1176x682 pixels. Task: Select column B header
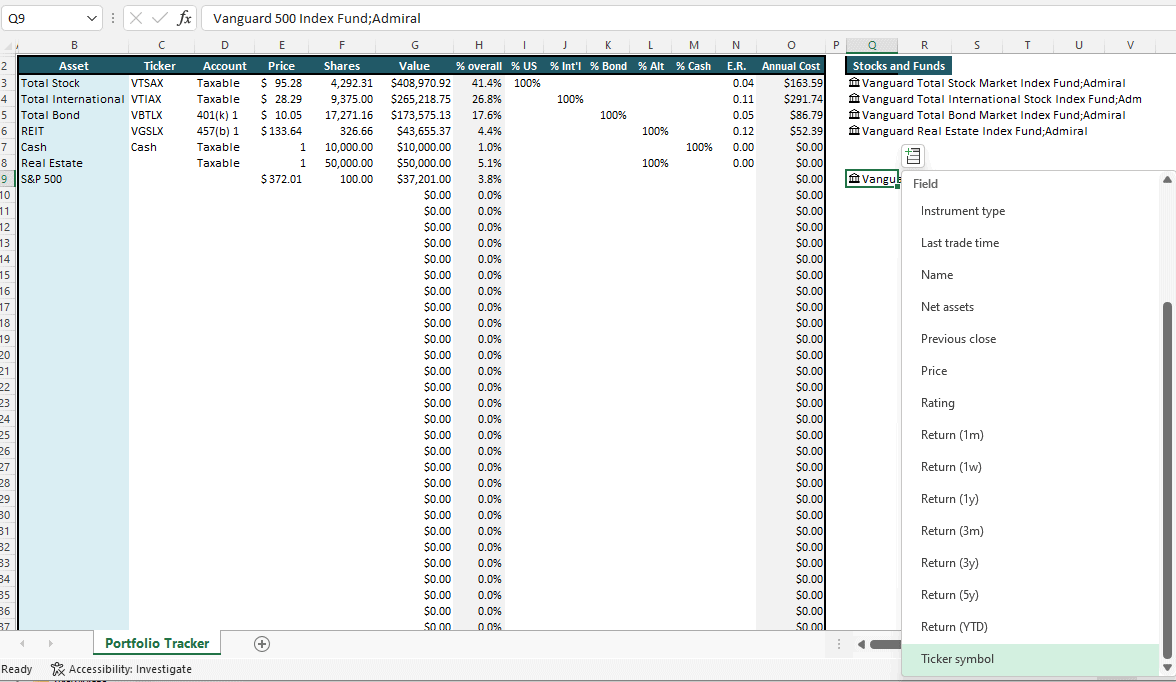(74, 45)
